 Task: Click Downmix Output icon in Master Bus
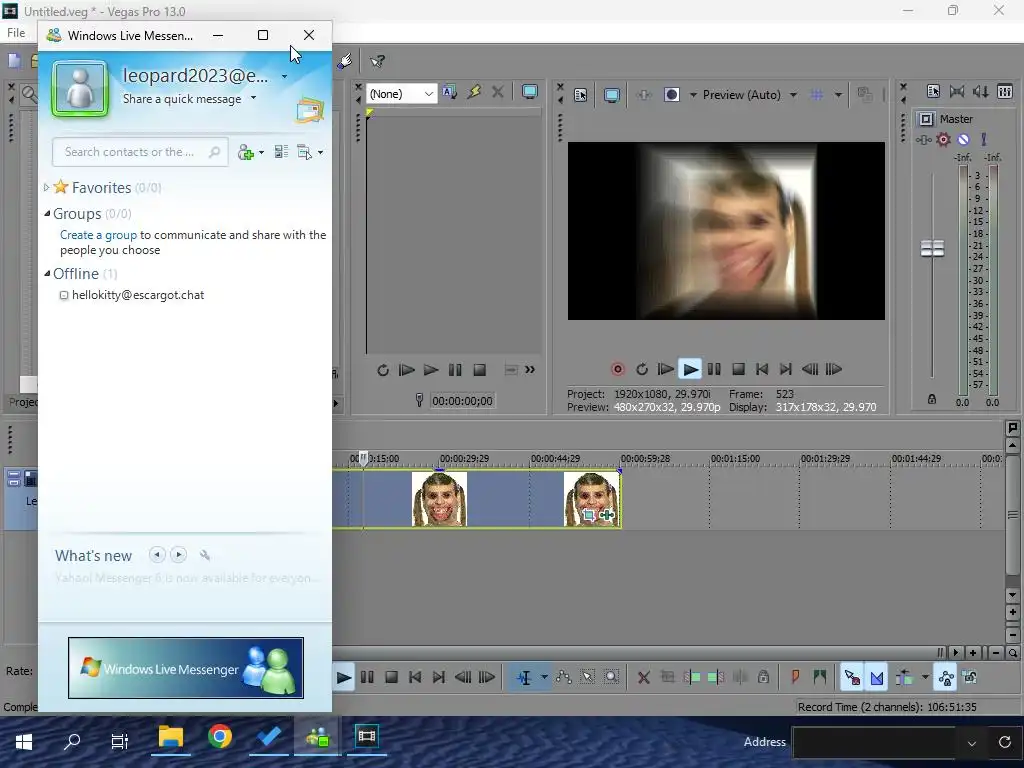point(957,91)
